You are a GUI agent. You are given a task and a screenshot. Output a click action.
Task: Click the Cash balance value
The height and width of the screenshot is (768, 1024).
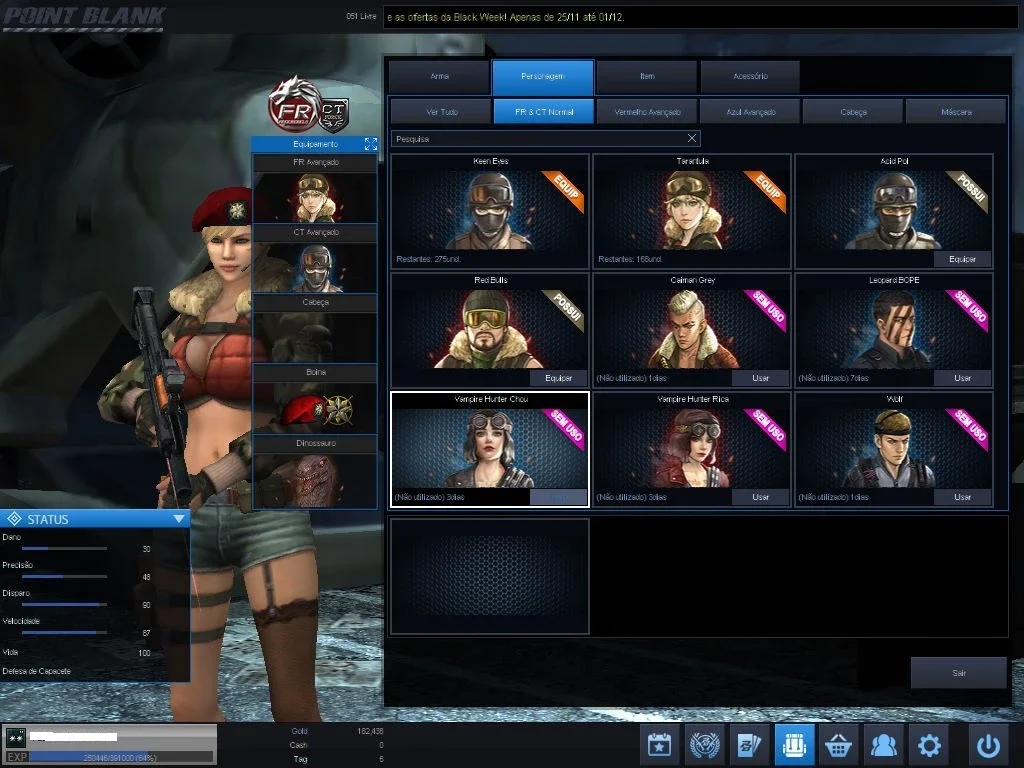380,745
